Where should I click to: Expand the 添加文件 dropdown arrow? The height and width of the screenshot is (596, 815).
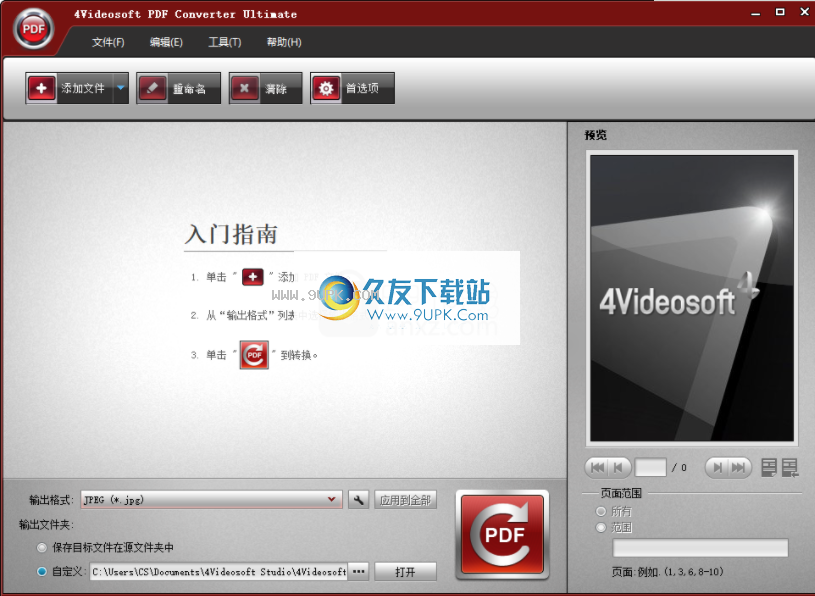121,88
